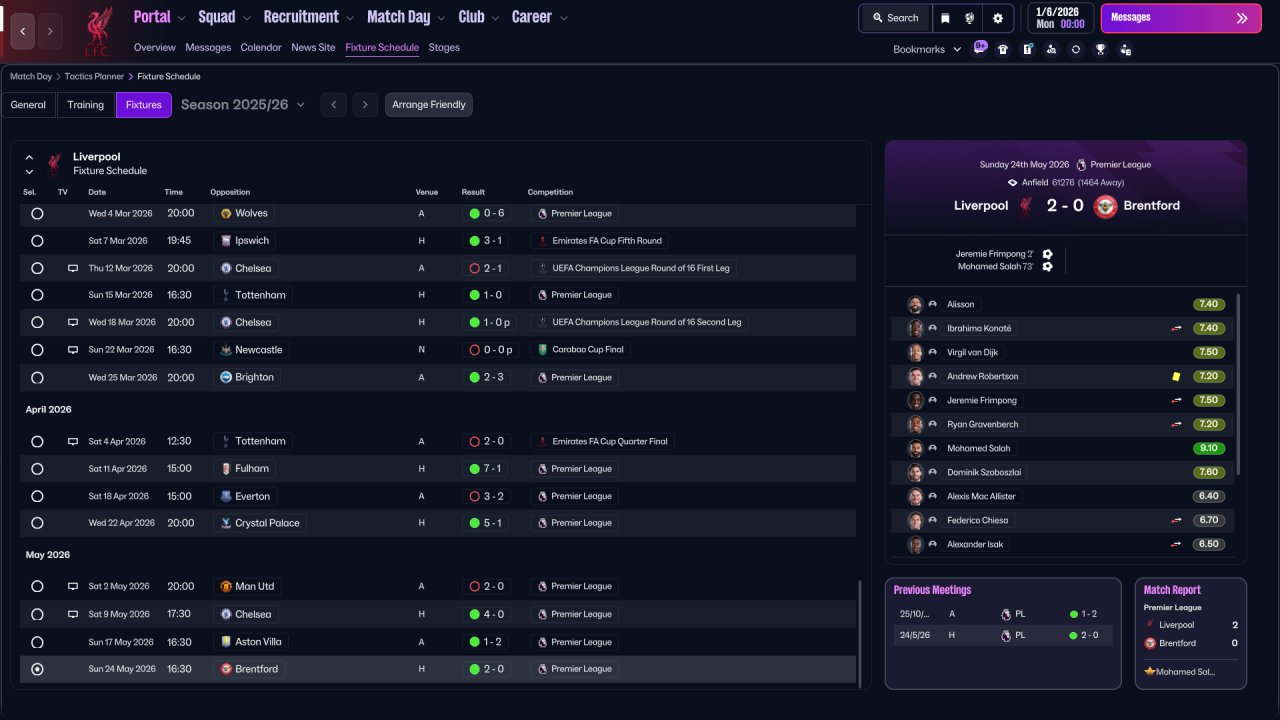Click the Everton club badge in fixture list
The height and width of the screenshot is (720, 1280).
226,496
